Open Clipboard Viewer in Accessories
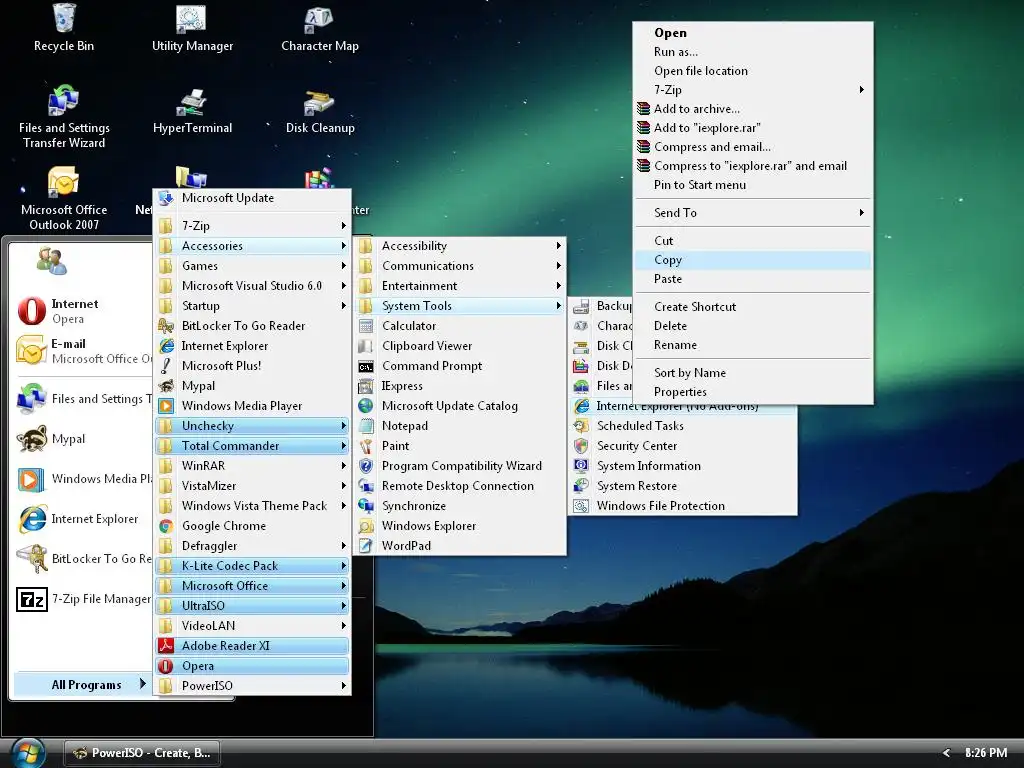This screenshot has height=768, width=1024. coord(460,346)
